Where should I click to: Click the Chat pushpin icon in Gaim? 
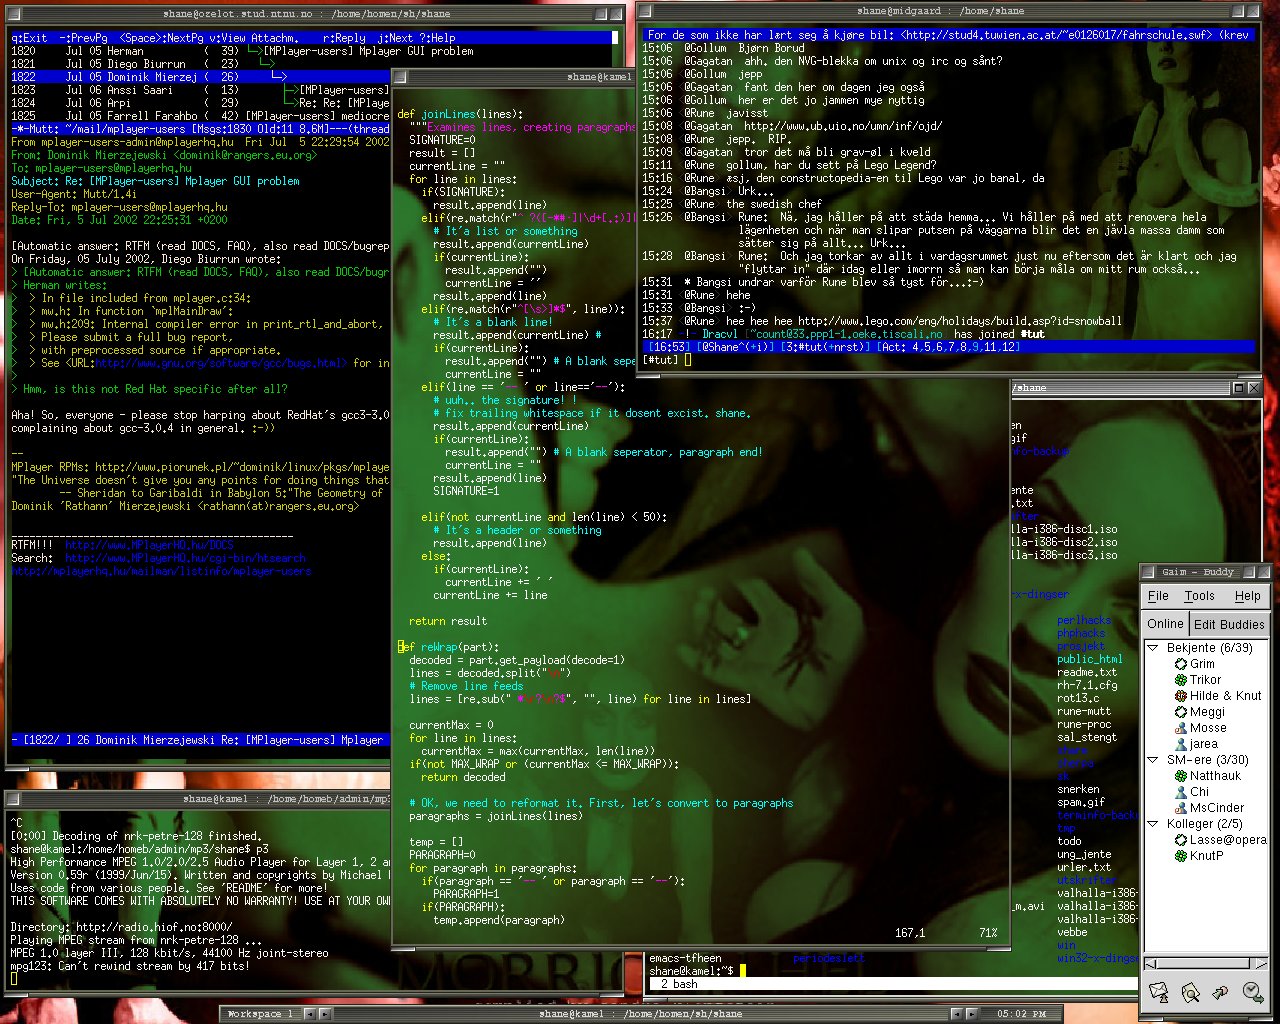[1221, 992]
